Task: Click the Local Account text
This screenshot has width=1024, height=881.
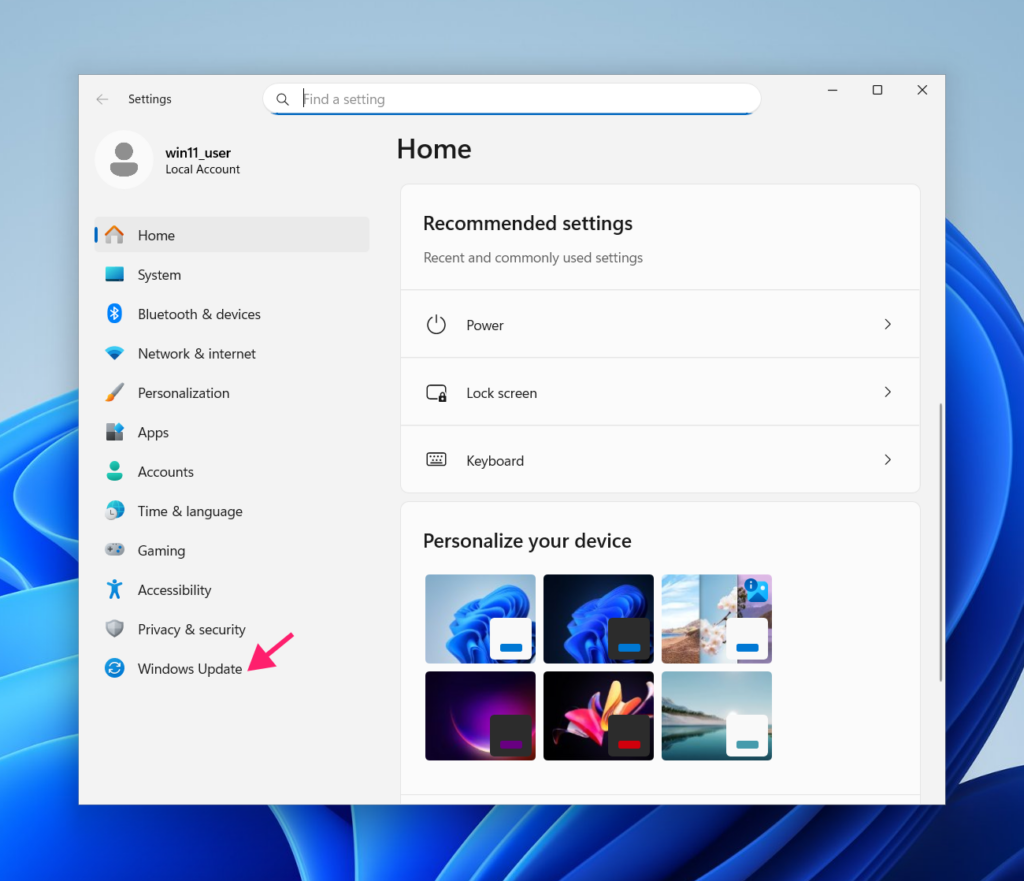Action: pyautogui.click(x=202, y=169)
